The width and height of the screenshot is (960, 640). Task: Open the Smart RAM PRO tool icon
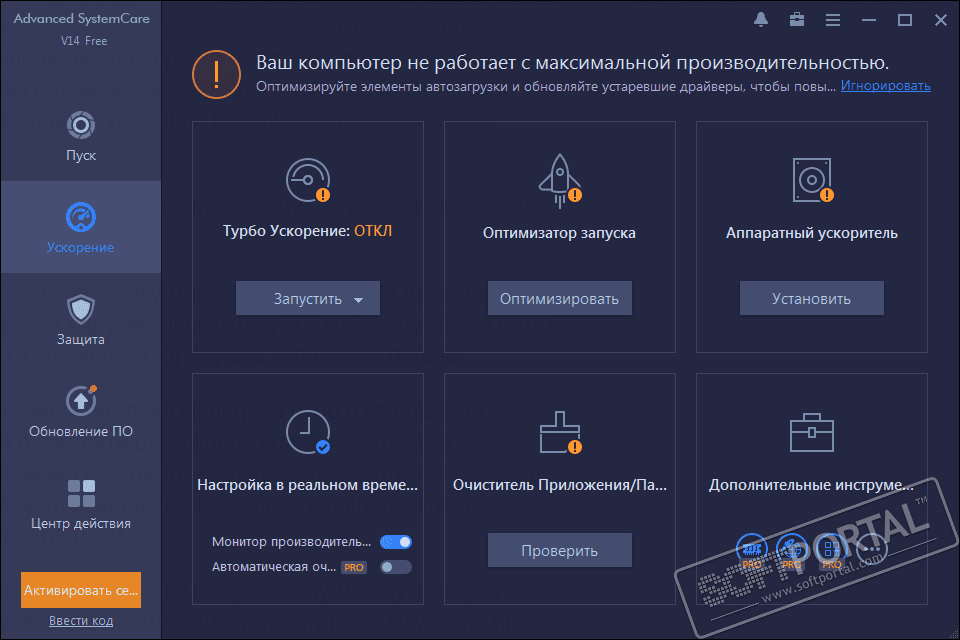(751, 551)
